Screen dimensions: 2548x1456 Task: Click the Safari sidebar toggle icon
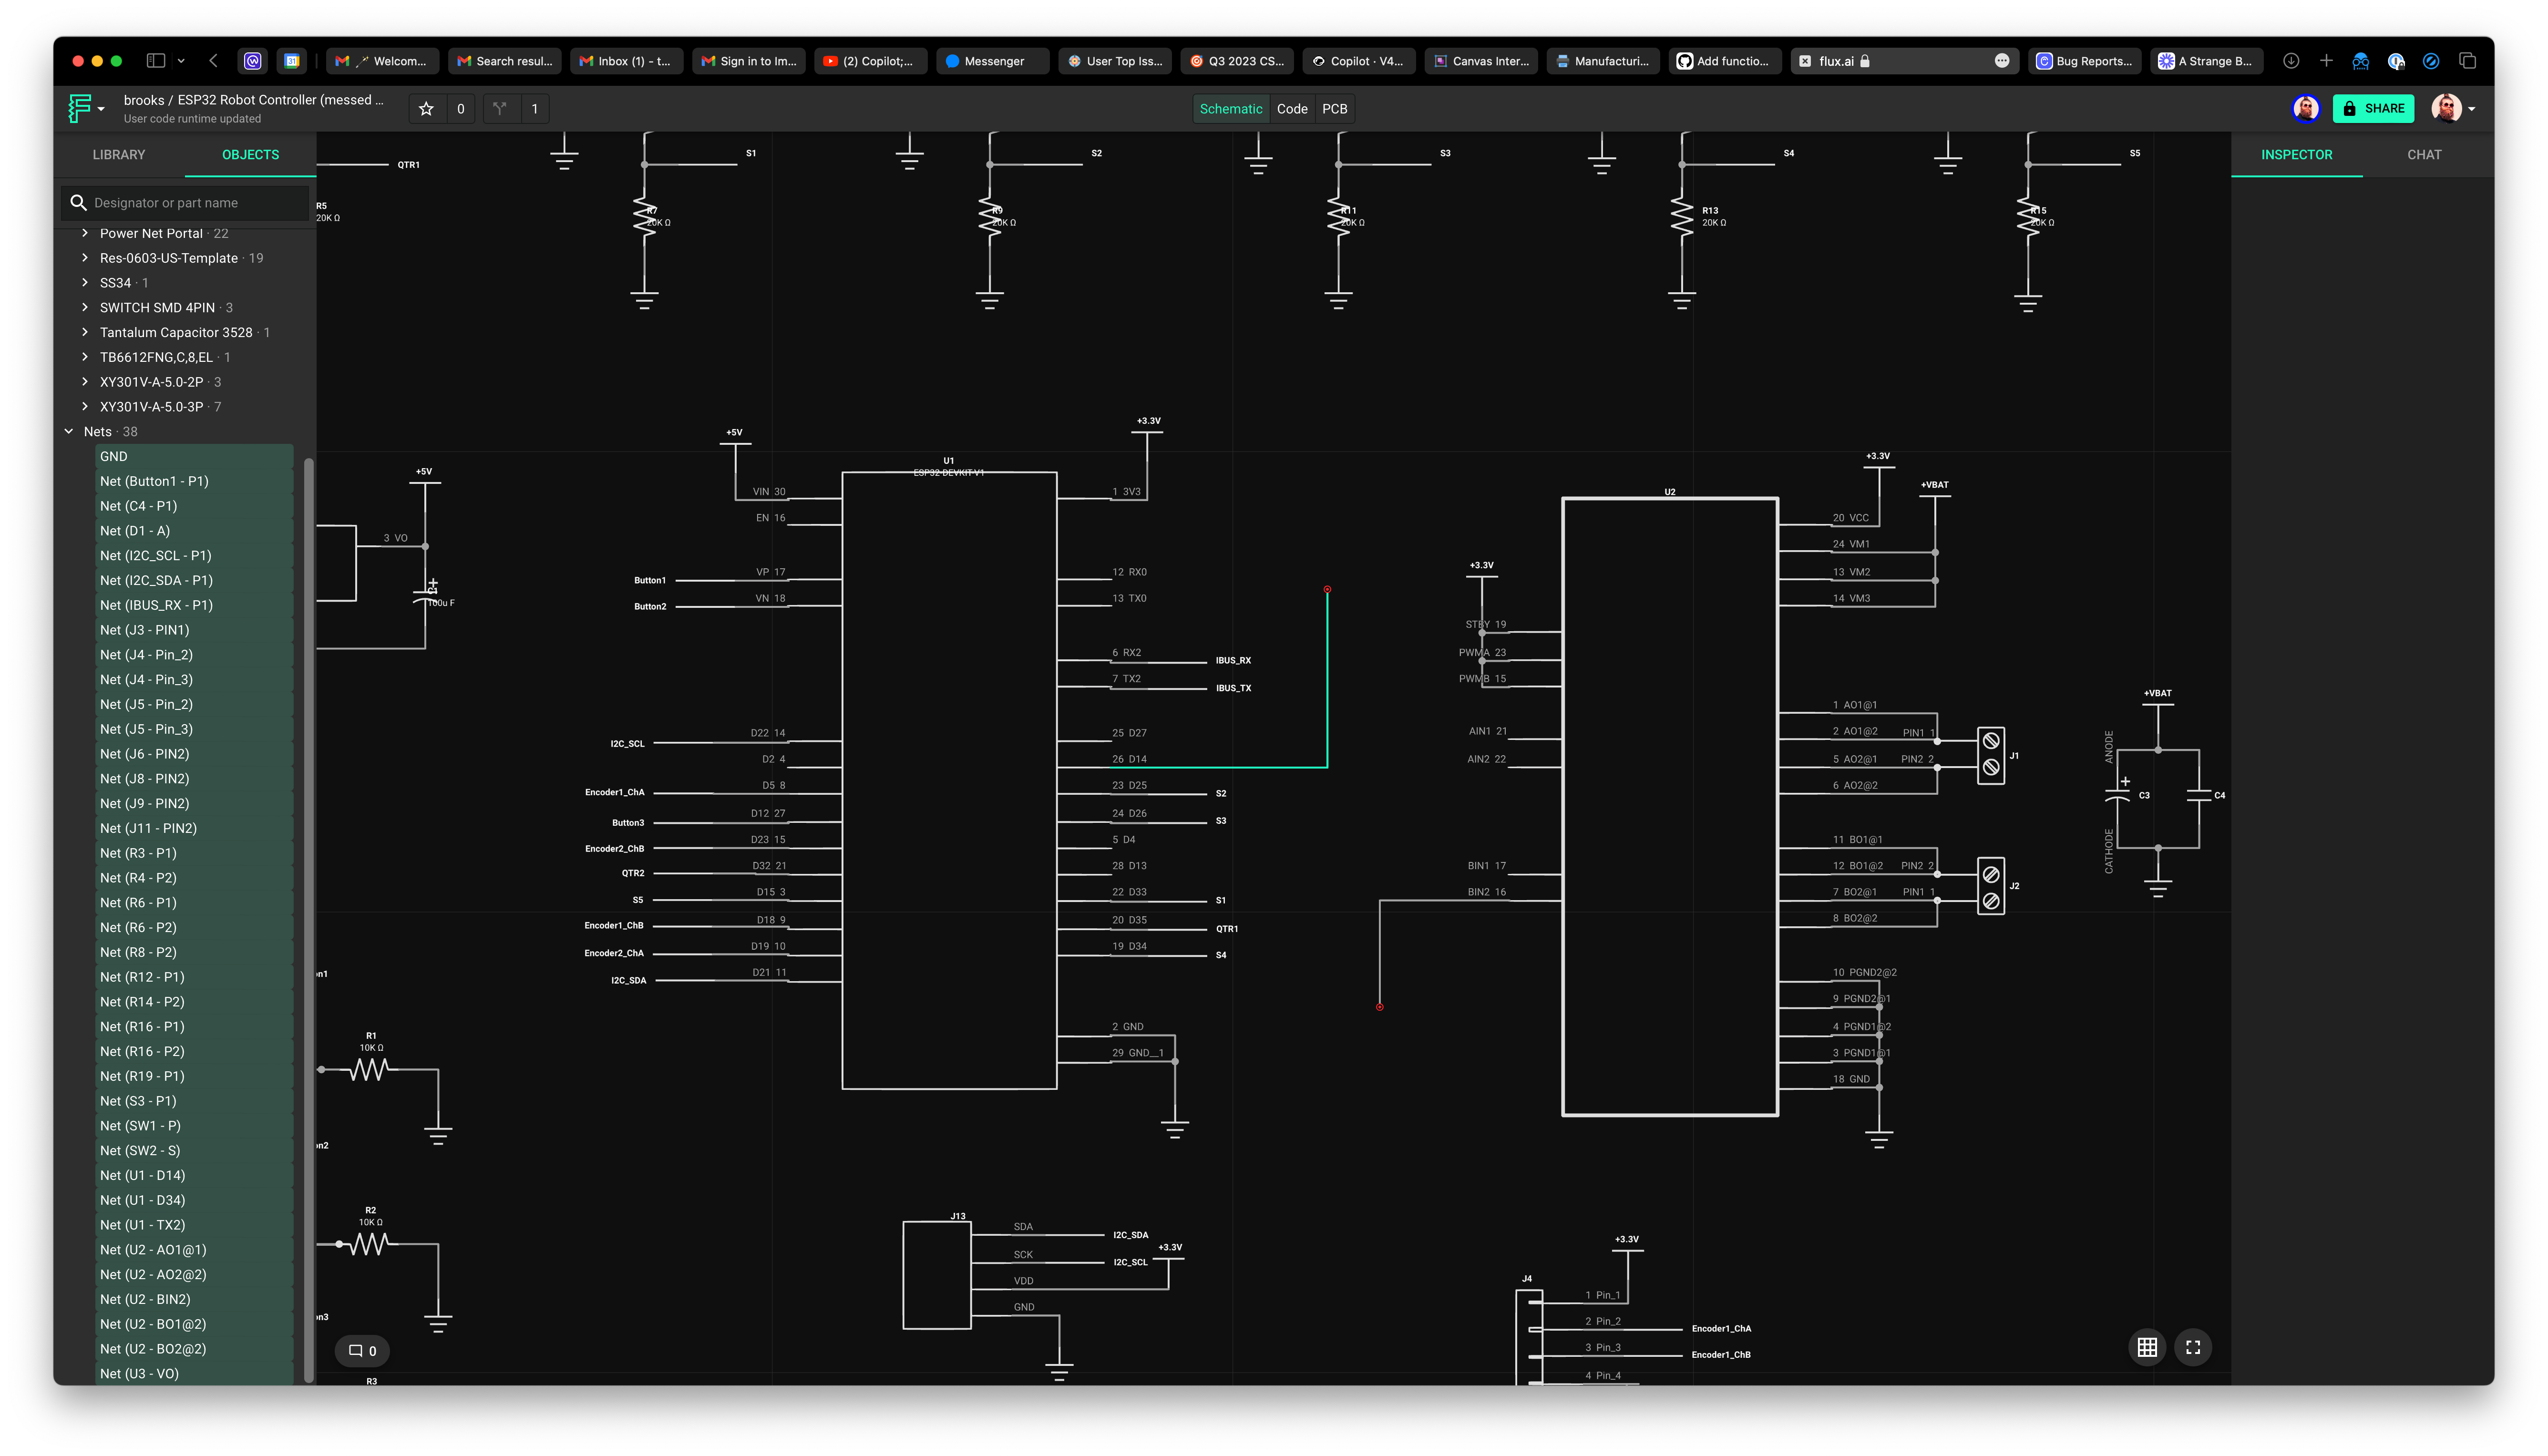tap(156, 61)
